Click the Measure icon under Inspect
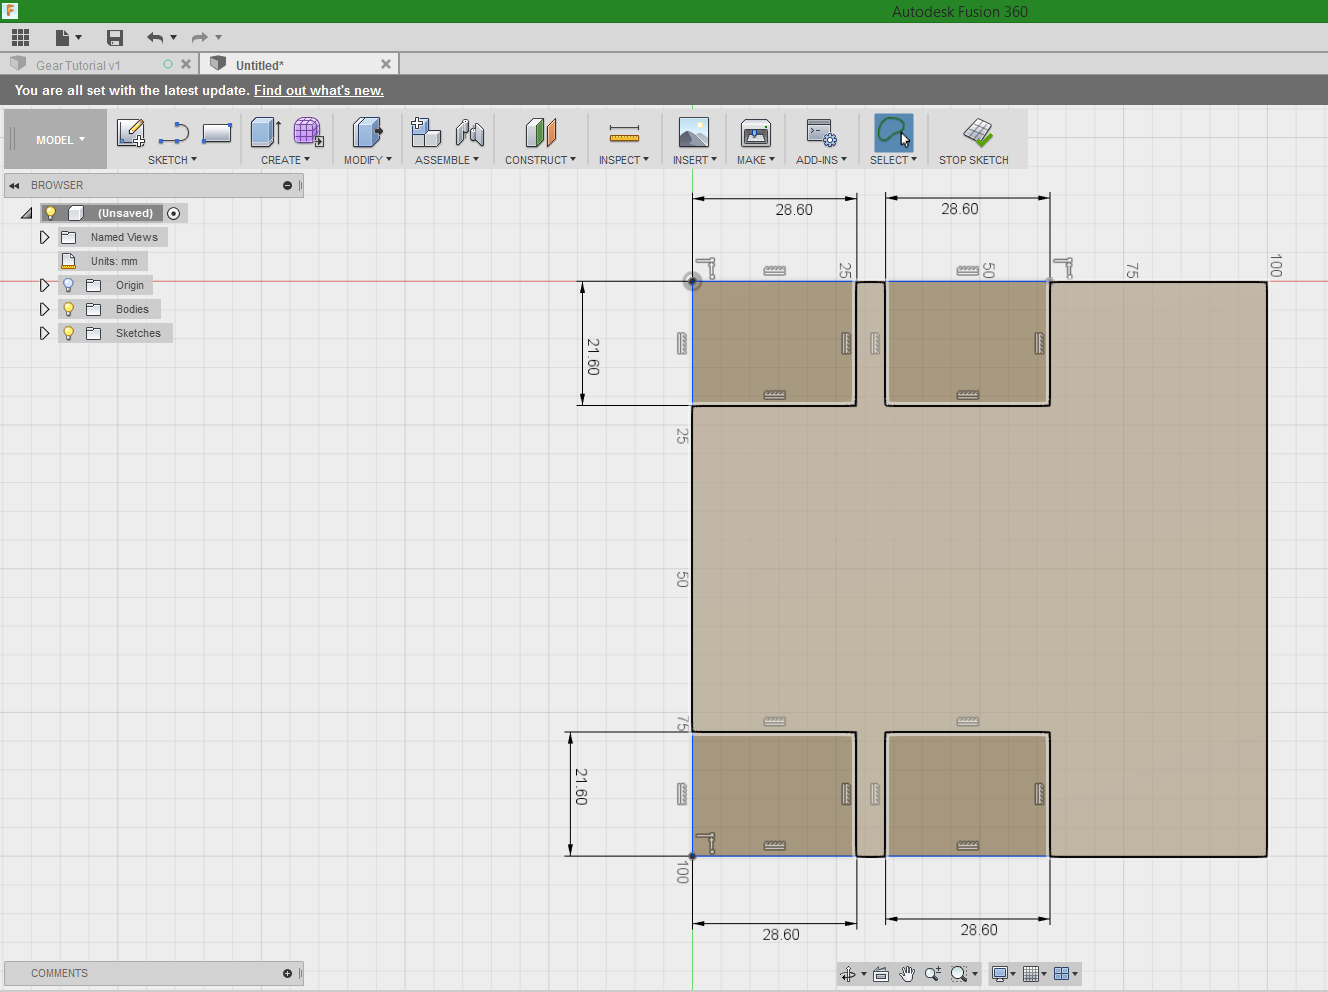 (x=624, y=133)
